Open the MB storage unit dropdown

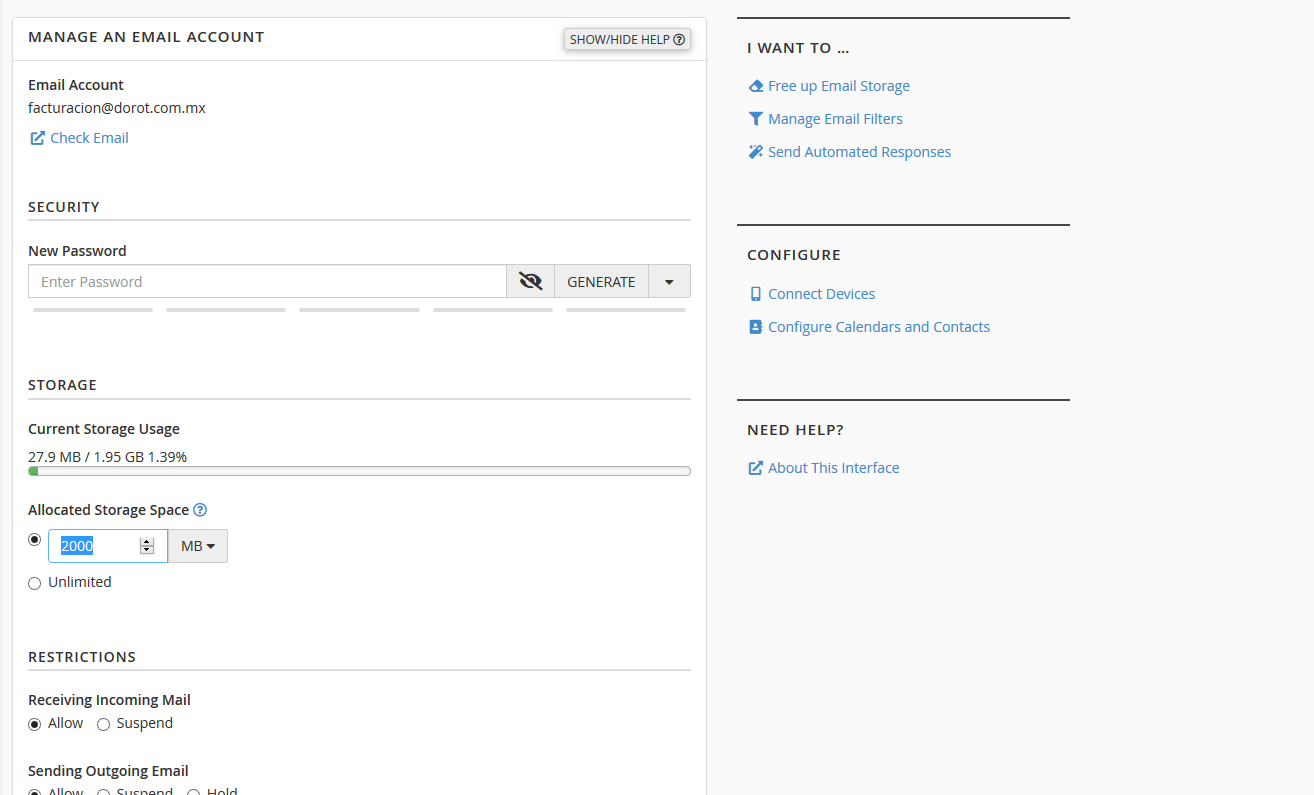pyautogui.click(x=198, y=546)
